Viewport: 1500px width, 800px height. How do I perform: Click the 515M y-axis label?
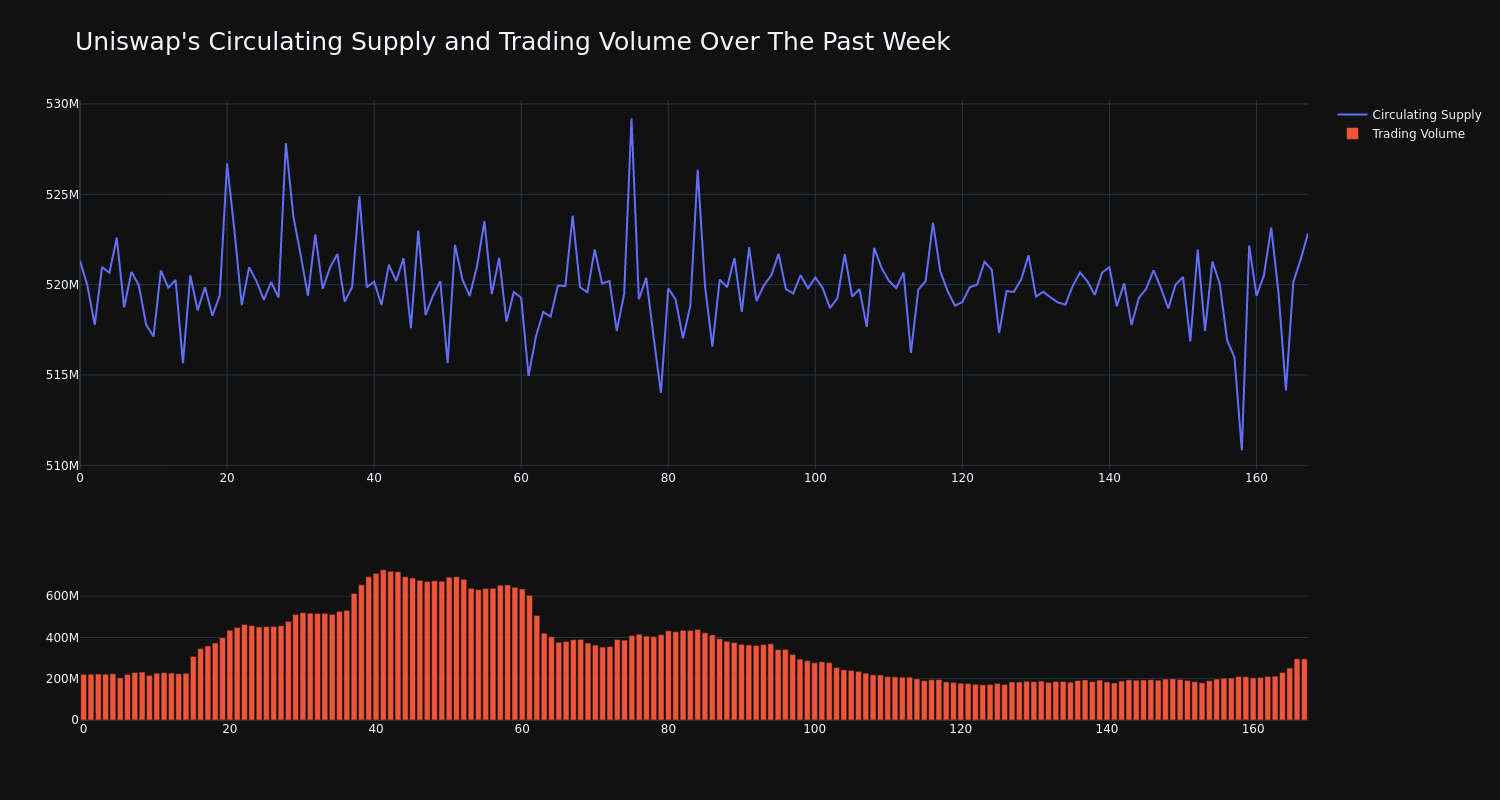[x=62, y=375]
